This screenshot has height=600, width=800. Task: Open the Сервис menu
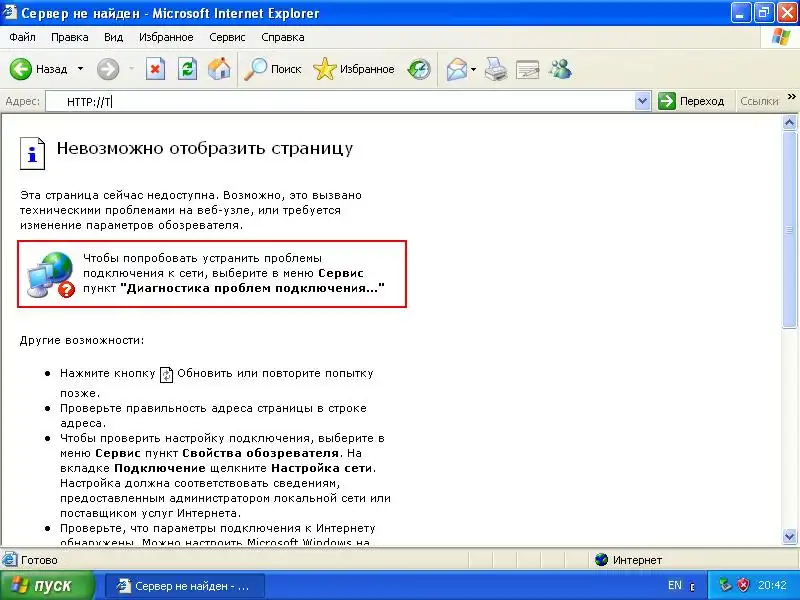(x=227, y=37)
